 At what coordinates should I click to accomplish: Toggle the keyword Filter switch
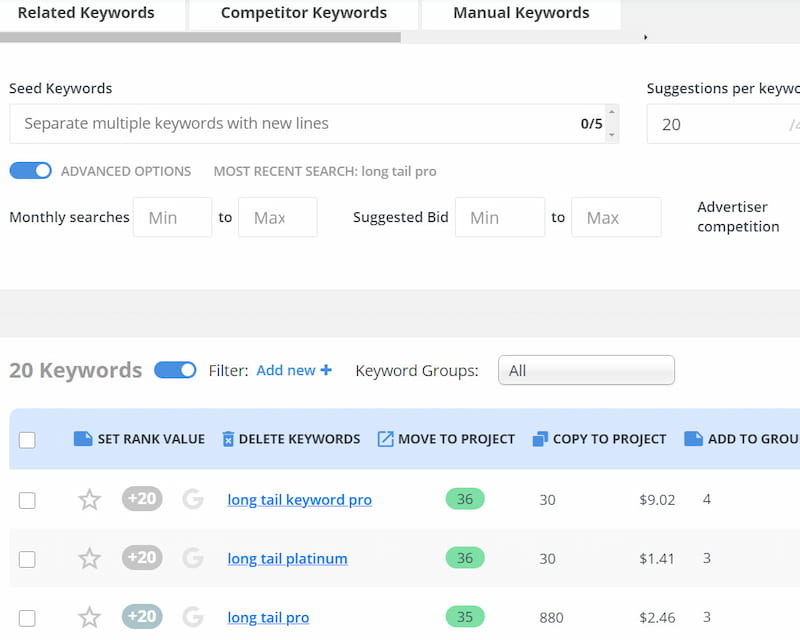tap(175, 370)
